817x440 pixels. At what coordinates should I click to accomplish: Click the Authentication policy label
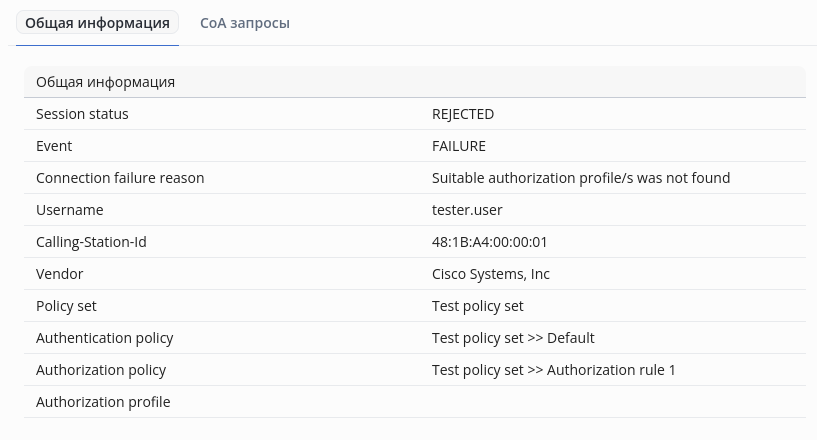[x=105, y=338]
